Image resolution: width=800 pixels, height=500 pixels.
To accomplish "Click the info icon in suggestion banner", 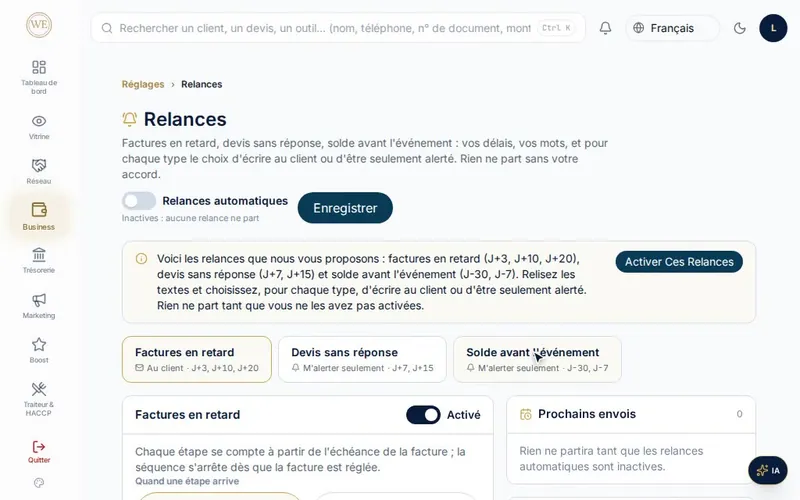I will [x=141, y=259].
